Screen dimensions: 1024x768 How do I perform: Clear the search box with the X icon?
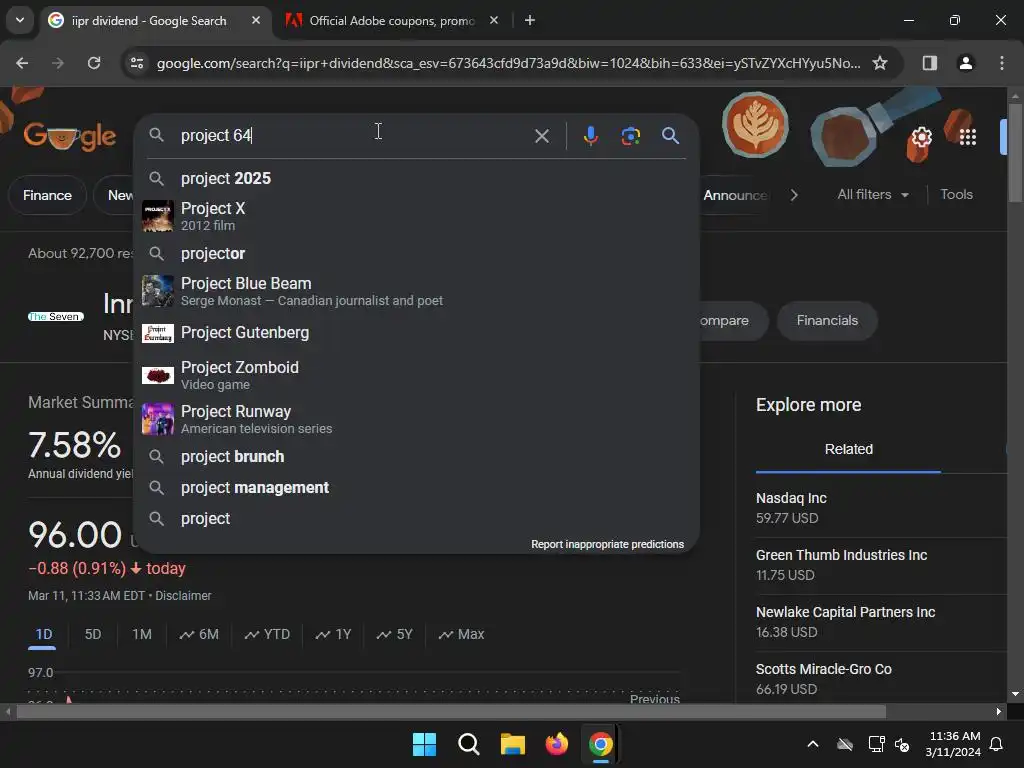click(541, 136)
